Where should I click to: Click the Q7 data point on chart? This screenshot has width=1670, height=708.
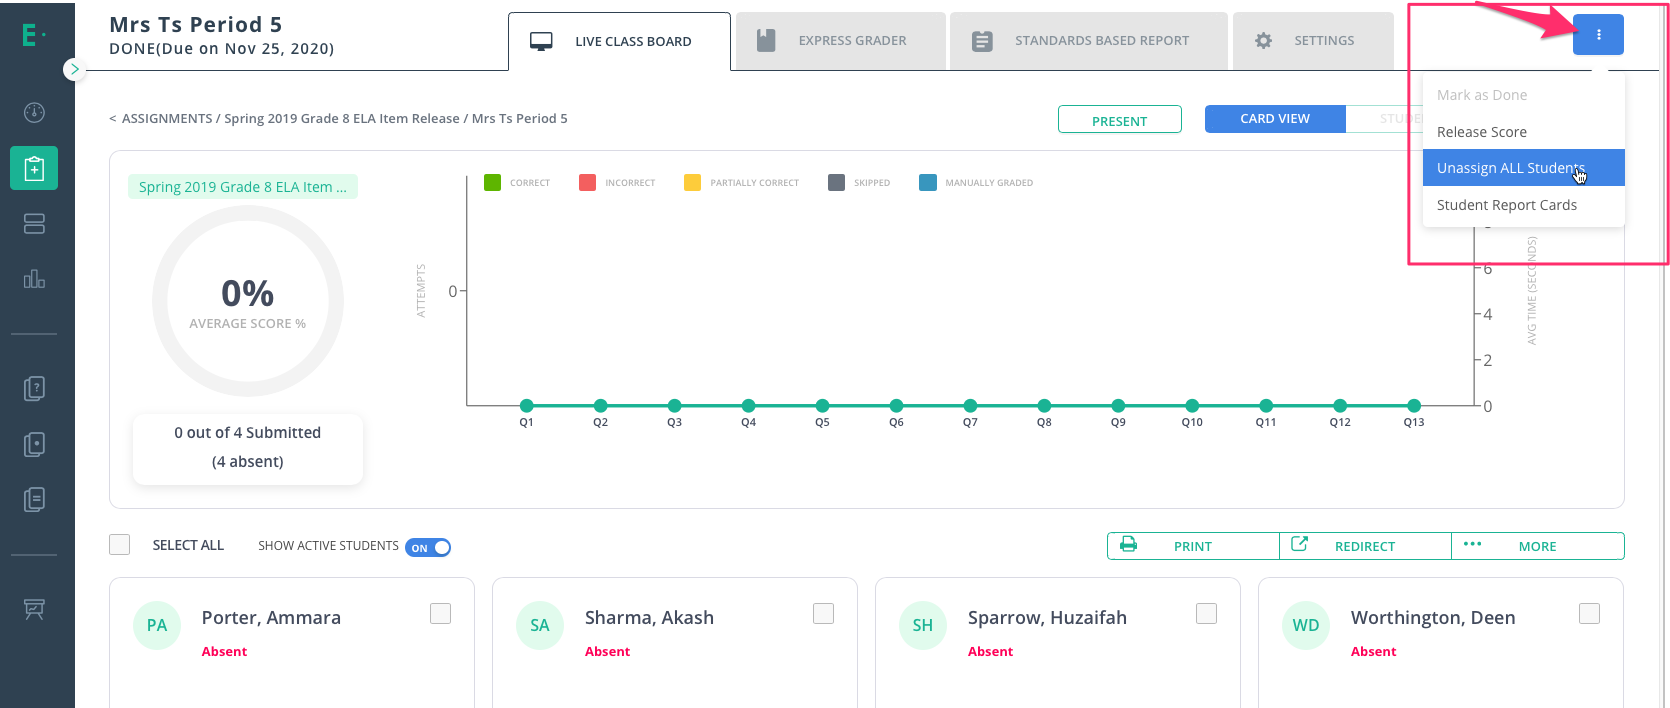click(970, 405)
